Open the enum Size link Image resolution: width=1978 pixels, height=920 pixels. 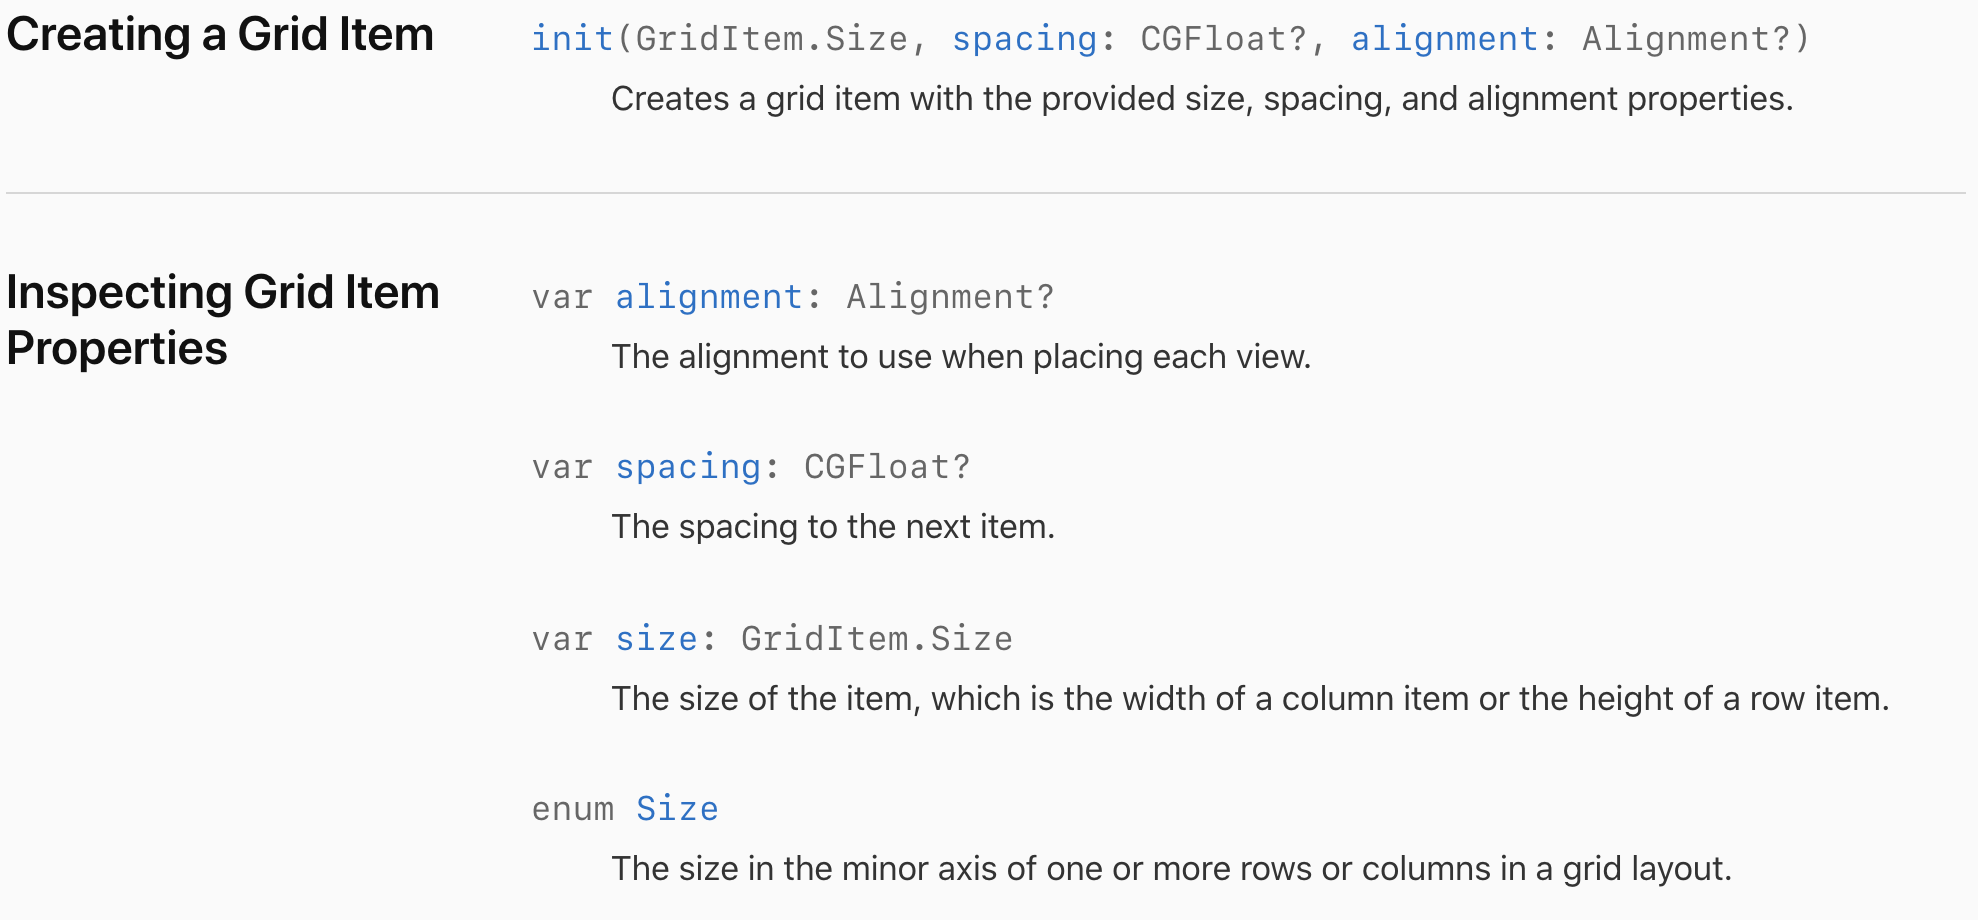coord(677,809)
